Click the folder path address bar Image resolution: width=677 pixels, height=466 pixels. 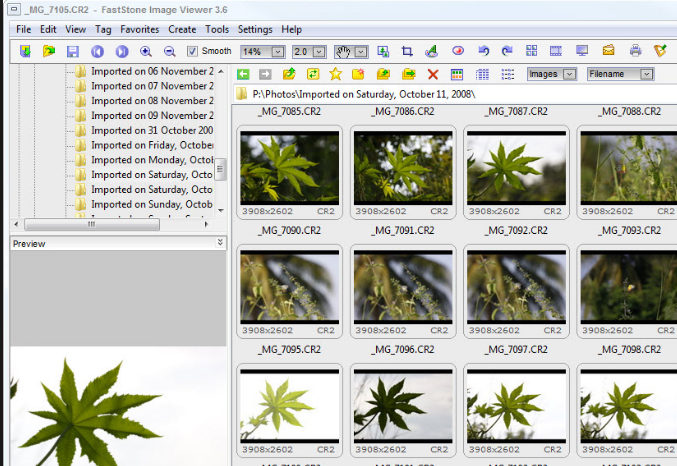pyautogui.click(x=456, y=94)
